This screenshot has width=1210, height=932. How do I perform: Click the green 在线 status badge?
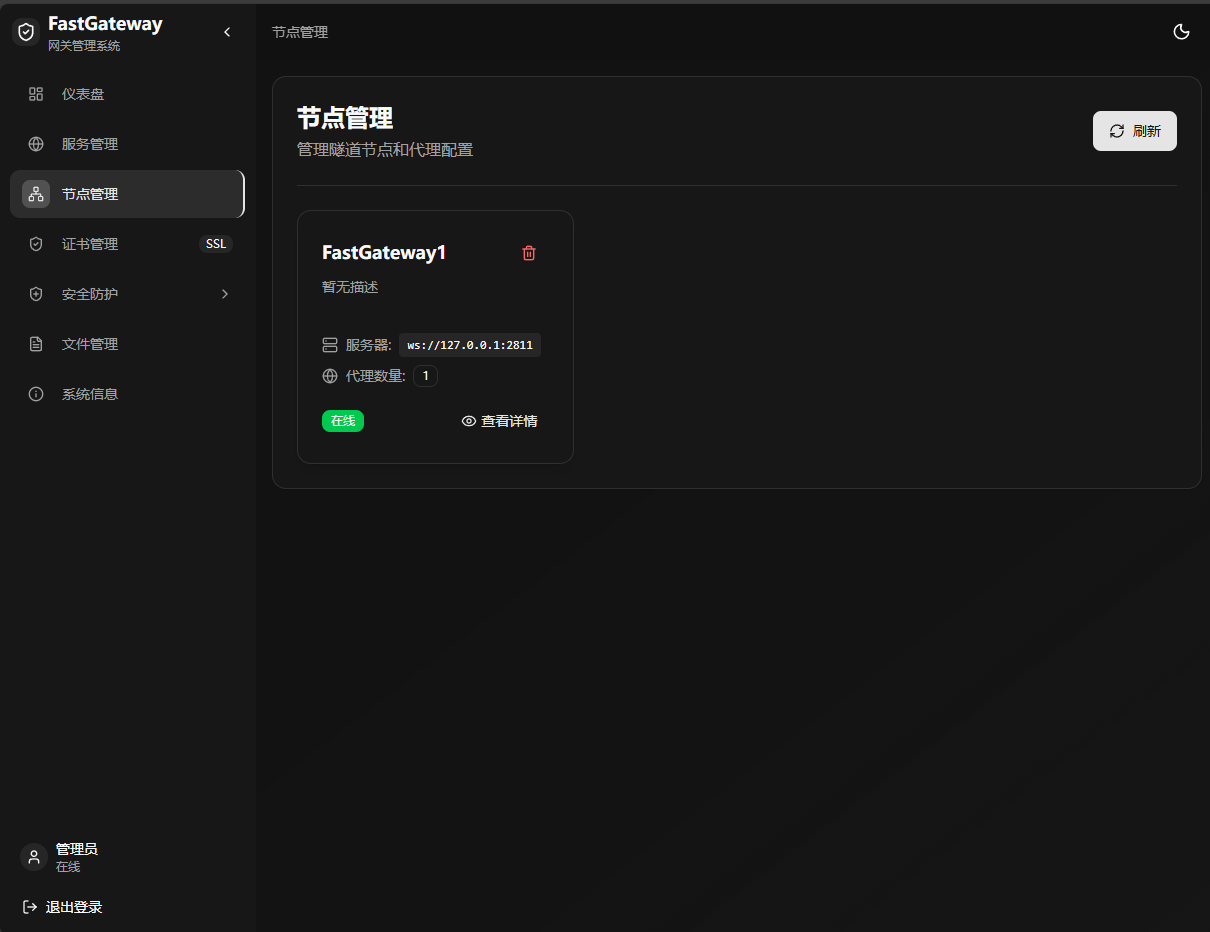coord(343,421)
